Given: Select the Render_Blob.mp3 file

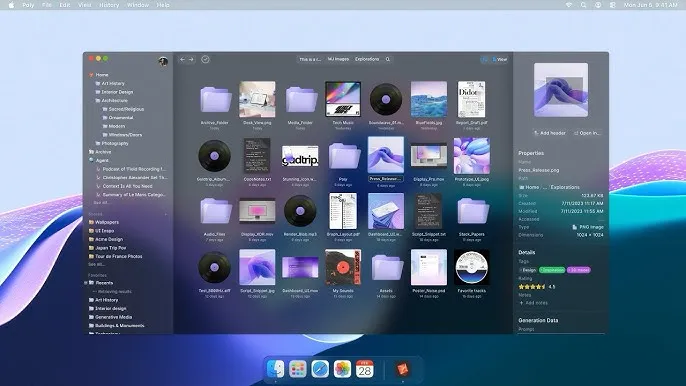Looking at the screenshot, I should (x=300, y=211).
